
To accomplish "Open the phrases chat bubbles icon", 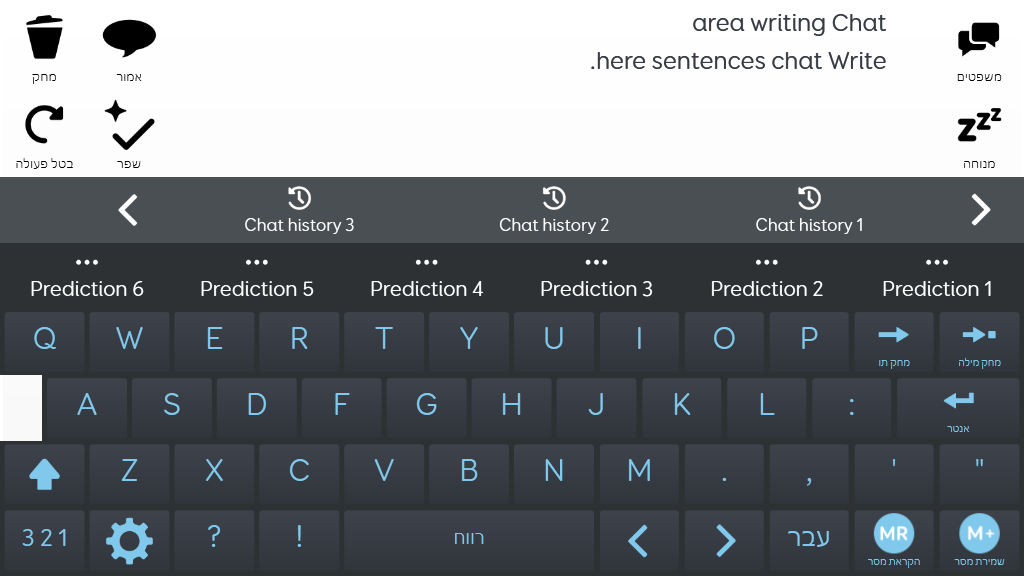I will pos(978,39).
